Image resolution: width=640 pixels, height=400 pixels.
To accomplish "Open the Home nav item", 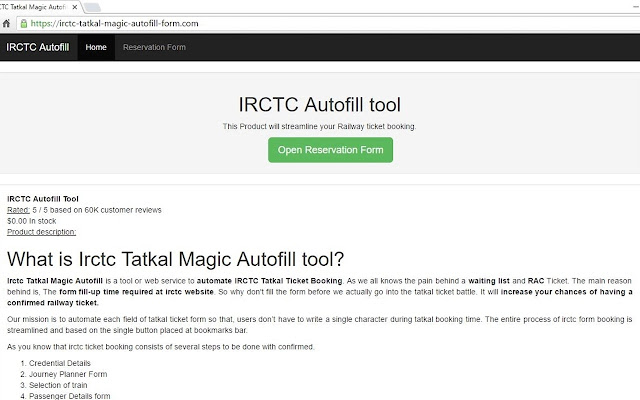I will tap(96, 47).
